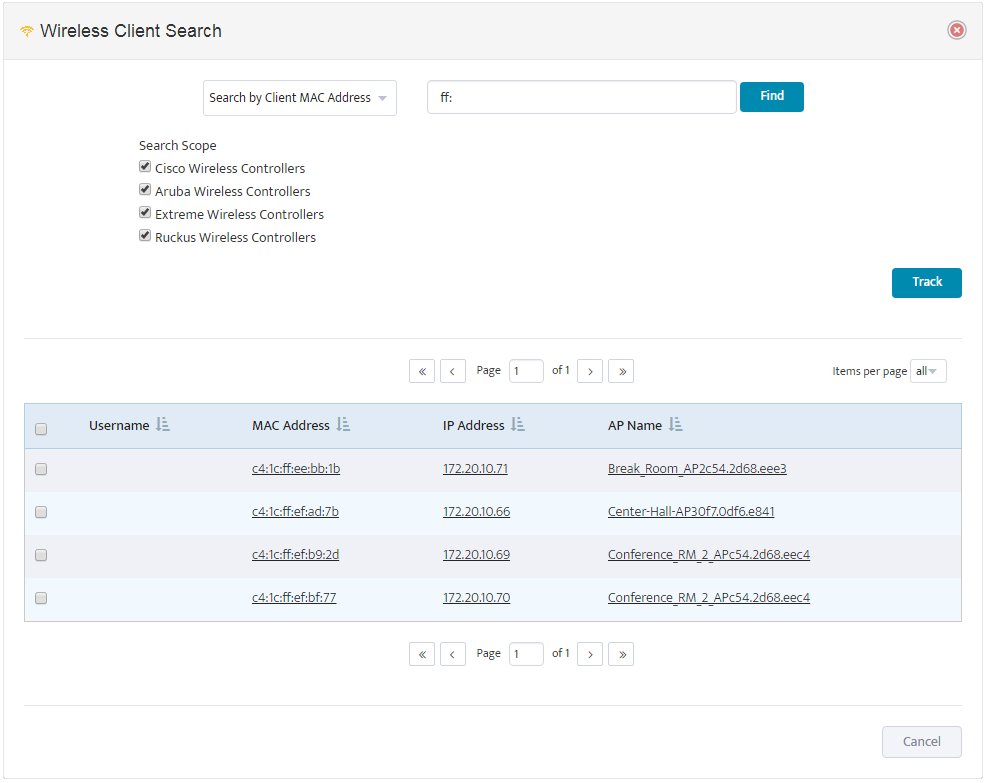The width and height of the screenshot is (987, 783).
Task: Click the Track button
Action: coord(927,282)
